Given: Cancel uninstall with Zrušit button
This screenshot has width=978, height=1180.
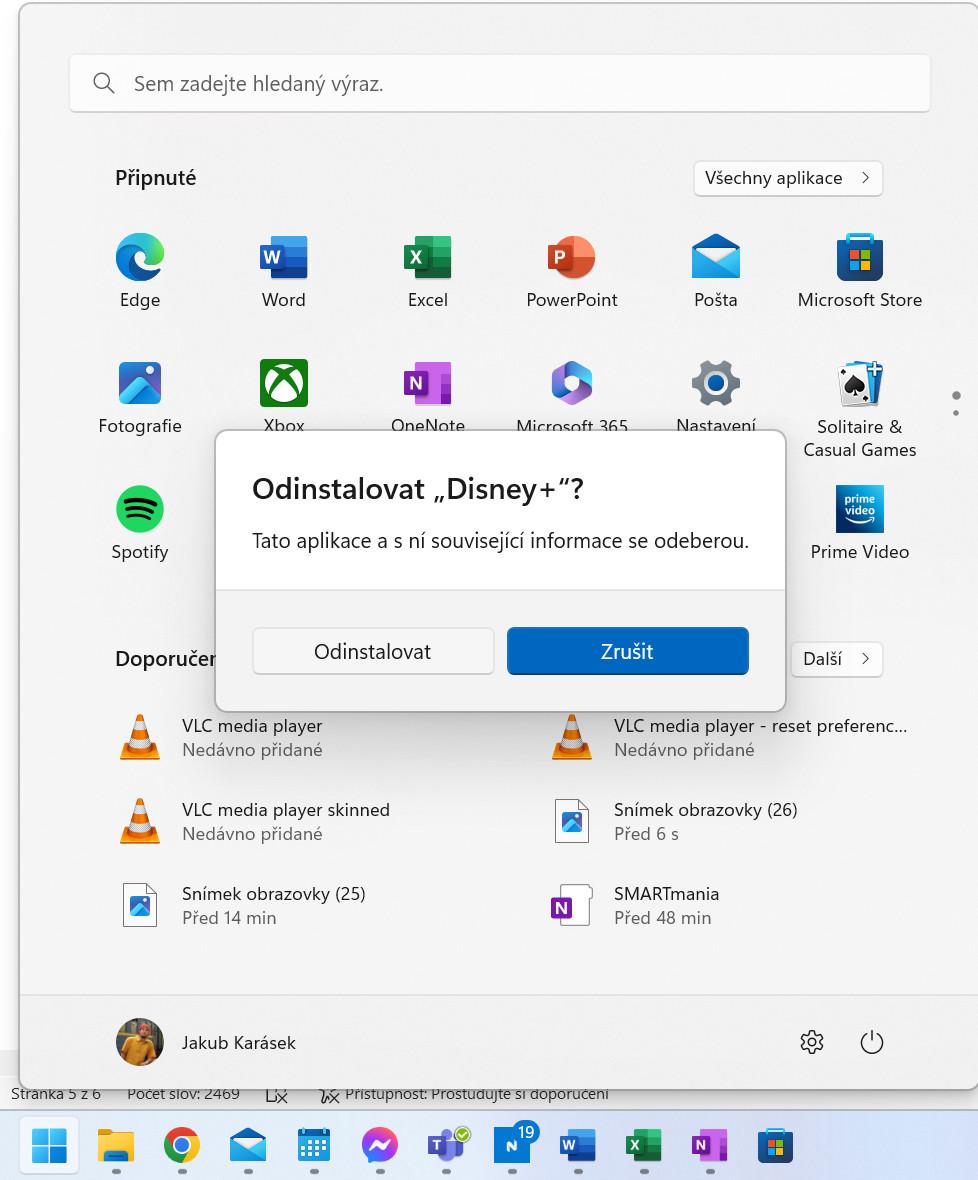Looking at the screenshot, I should pos(627,651).
